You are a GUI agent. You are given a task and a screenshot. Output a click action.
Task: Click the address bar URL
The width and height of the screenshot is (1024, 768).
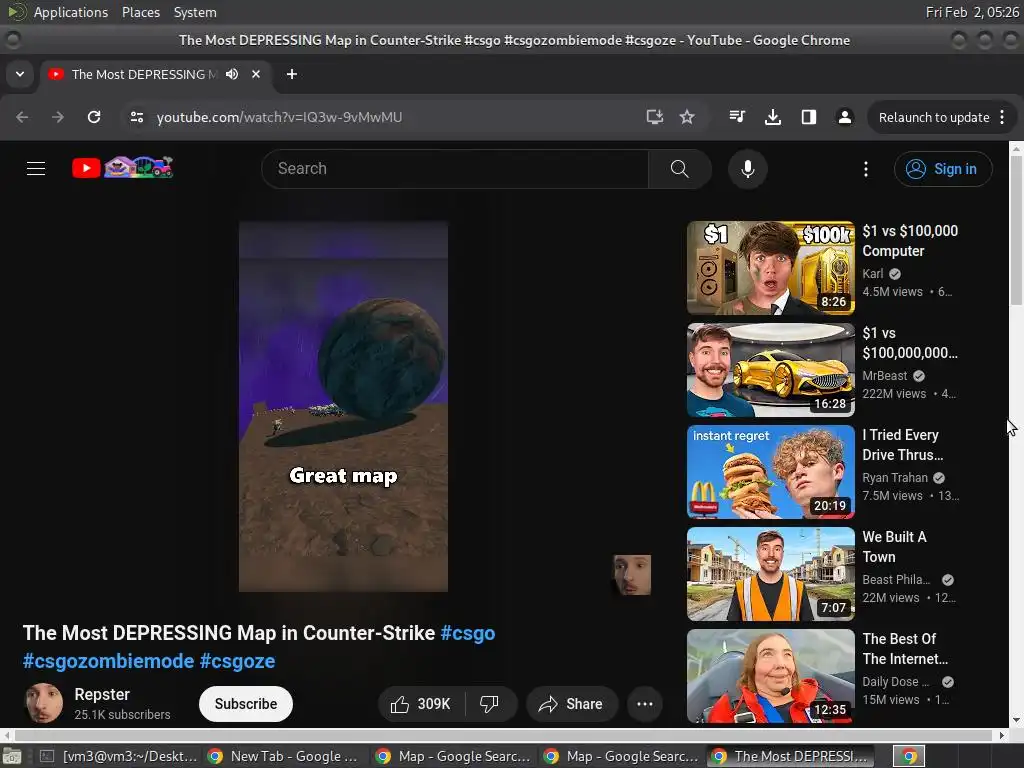point(280,117)
